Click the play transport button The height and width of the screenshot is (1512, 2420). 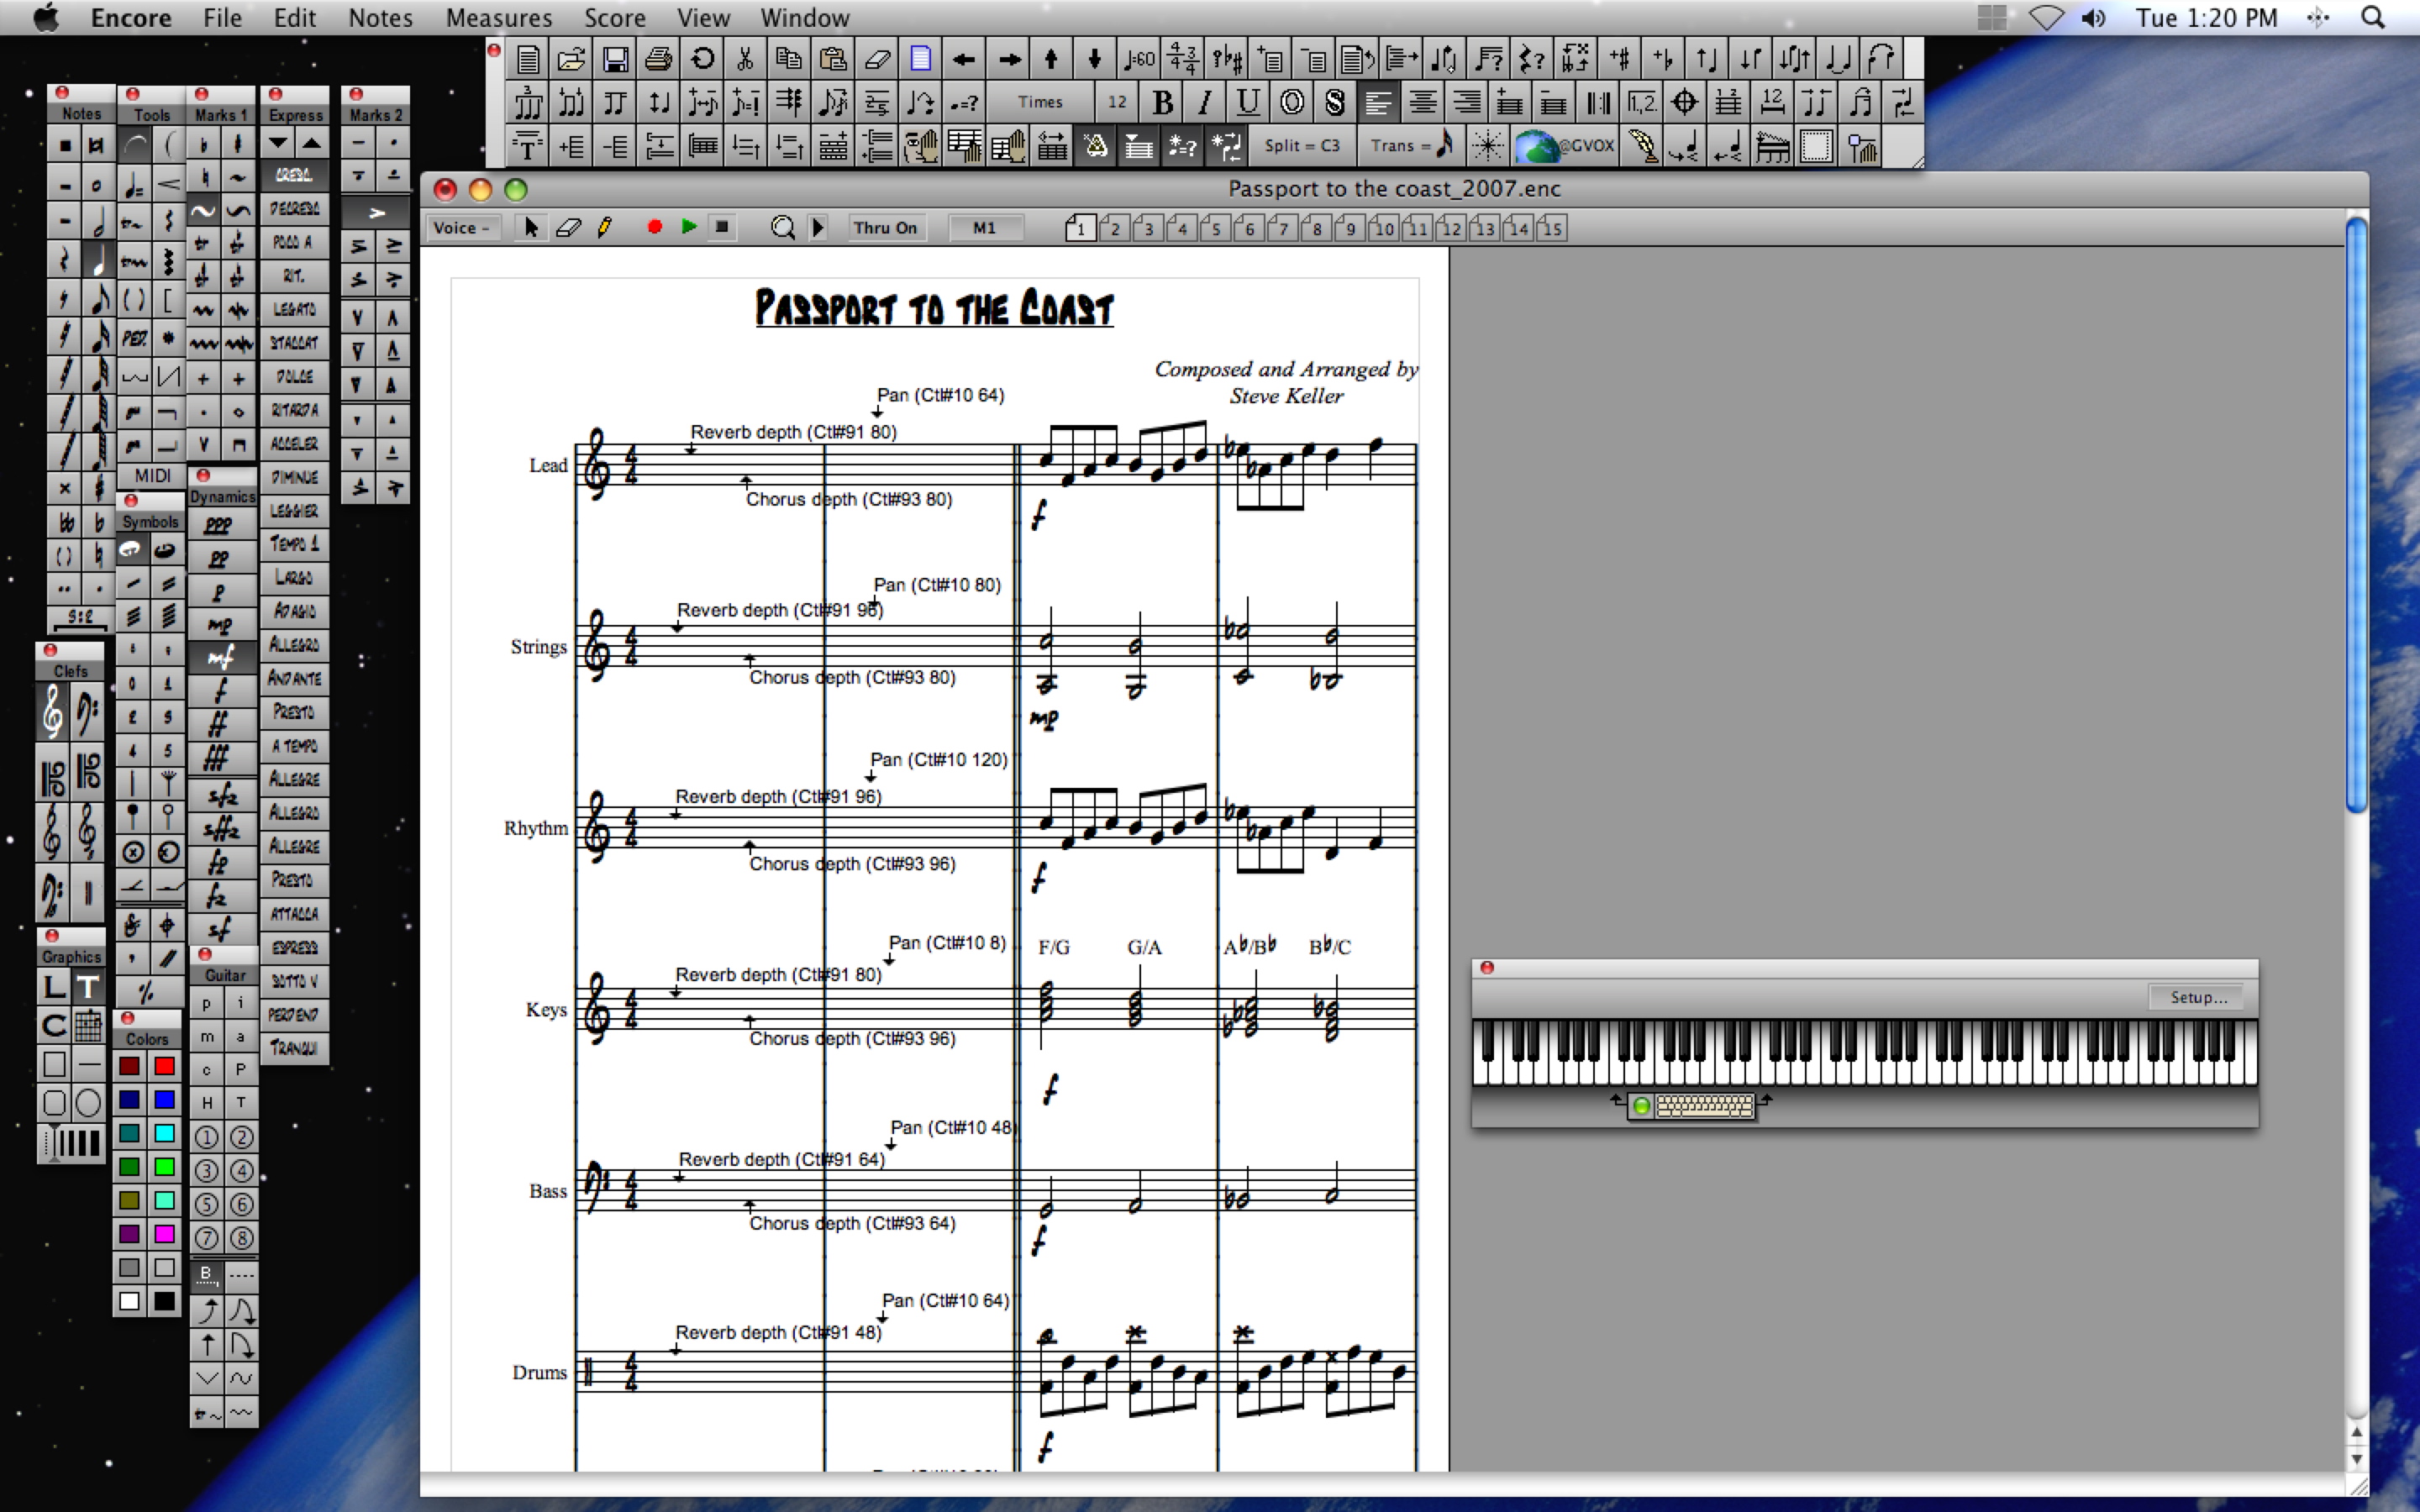pyautogui.click(x=687, y=228)
